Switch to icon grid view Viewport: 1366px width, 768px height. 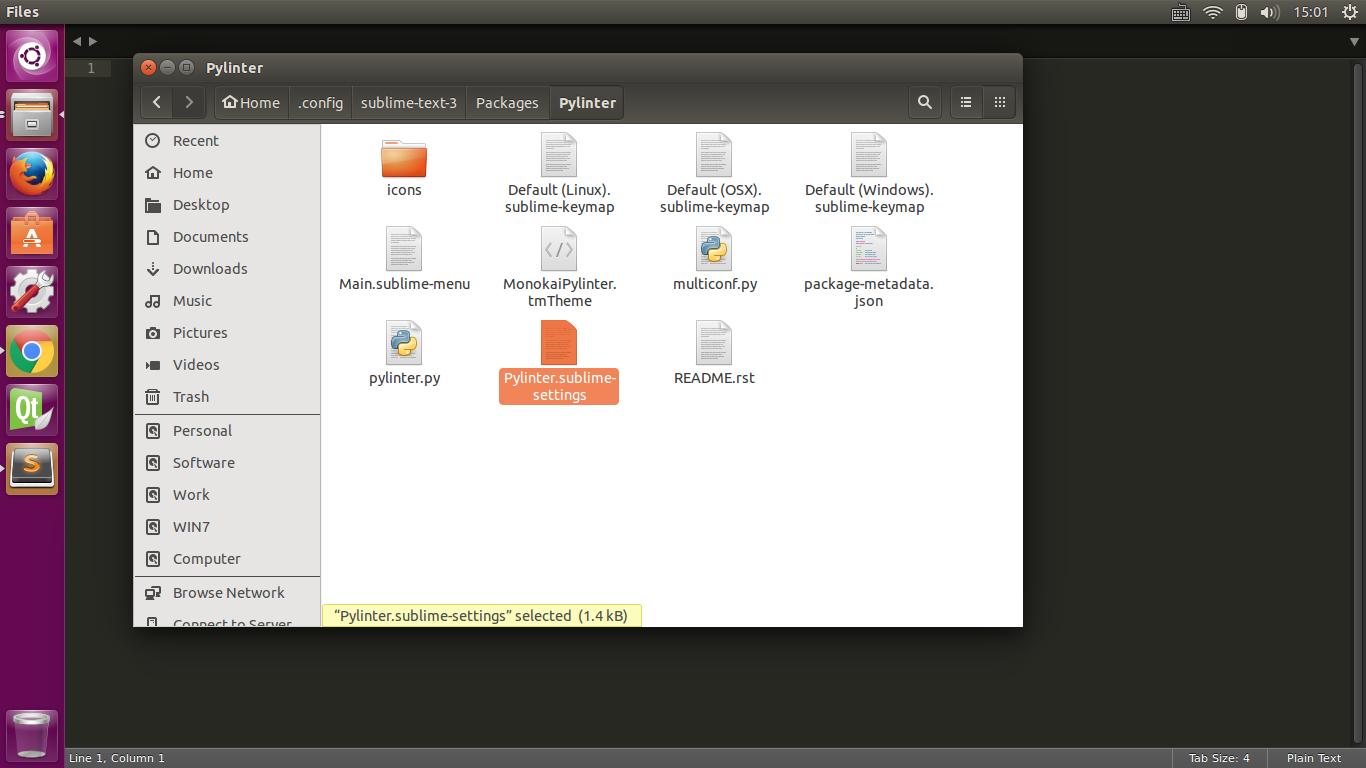point(999,102)
